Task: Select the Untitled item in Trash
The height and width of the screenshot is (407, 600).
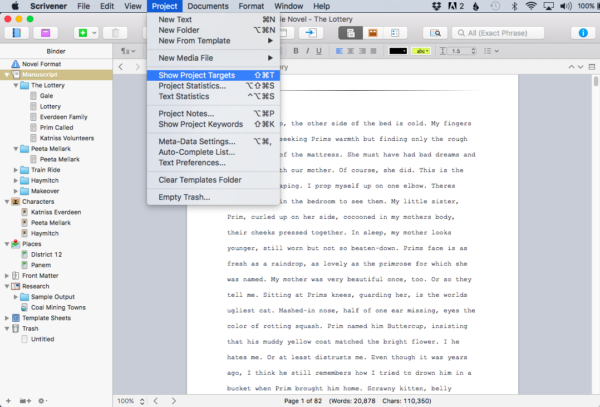Action: (42, 339)
